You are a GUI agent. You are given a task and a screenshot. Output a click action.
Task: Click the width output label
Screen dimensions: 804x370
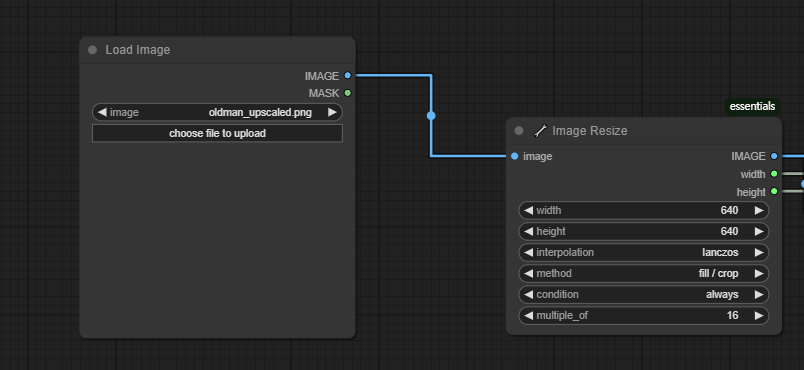pyautogui.click(x=753, y=174)
